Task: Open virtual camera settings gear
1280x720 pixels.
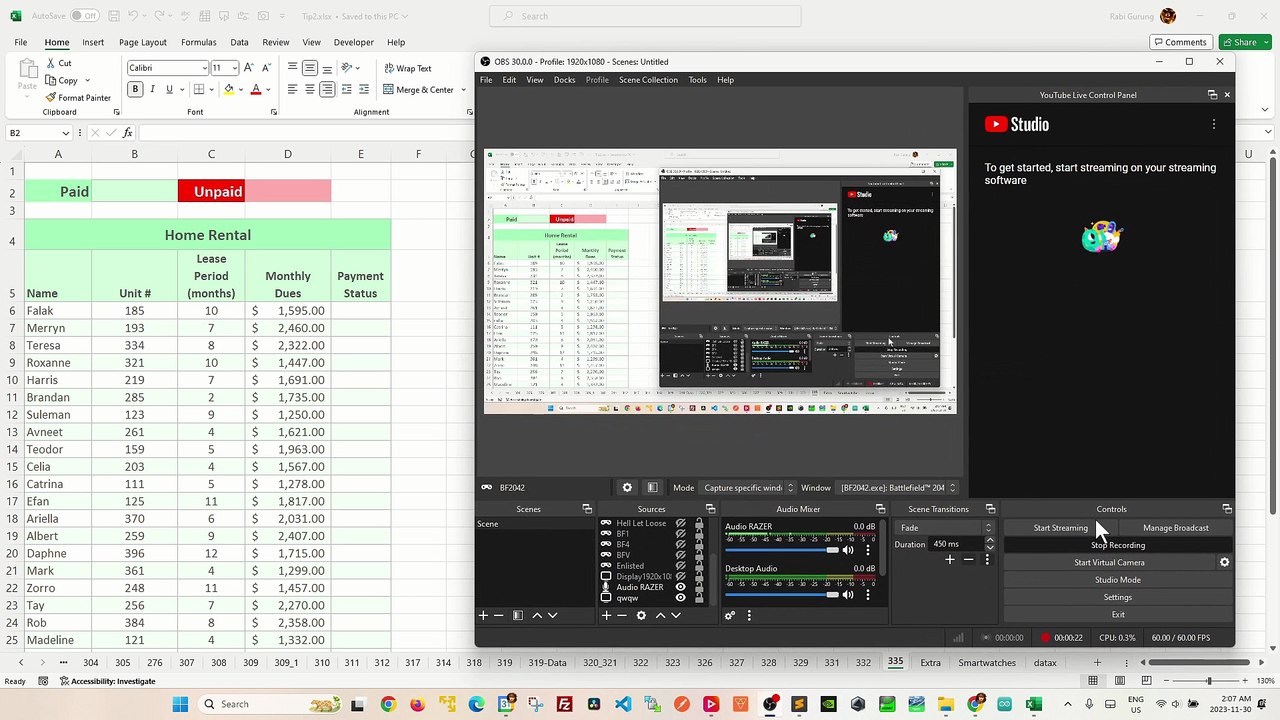Action: click(1224, 562)
